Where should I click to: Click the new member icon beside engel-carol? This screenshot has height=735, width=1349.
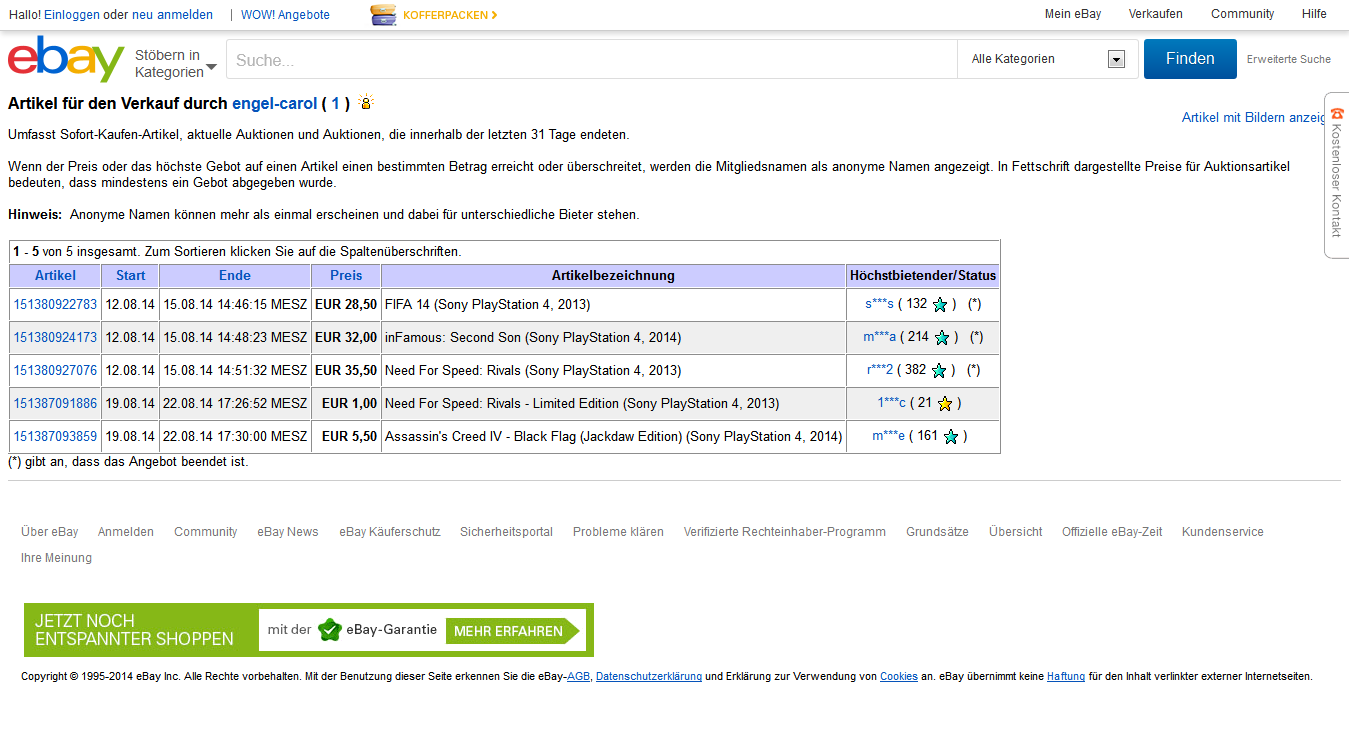(366, 102)
